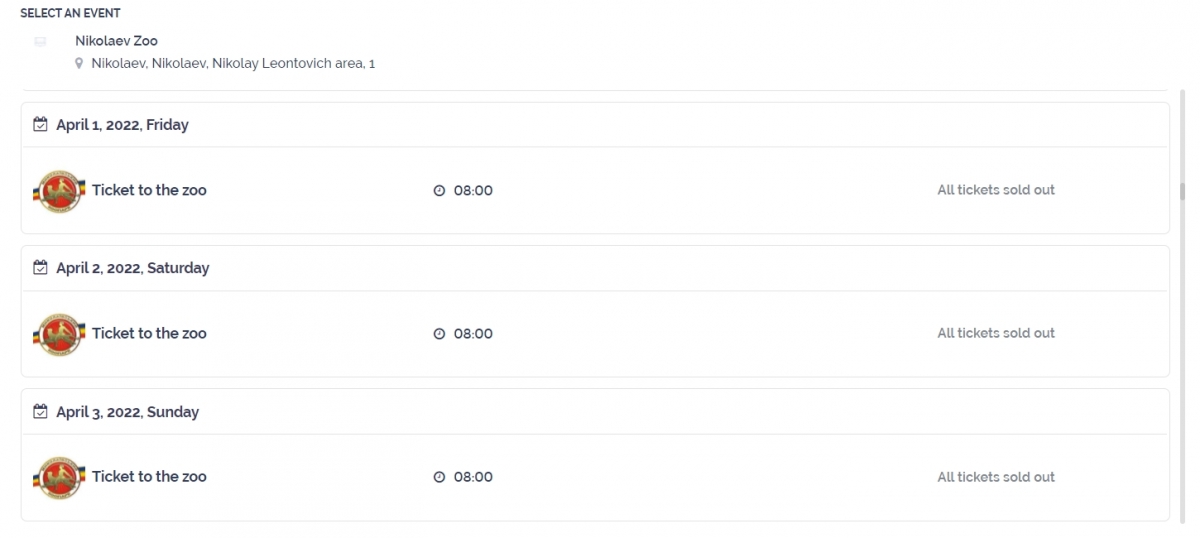The width and height of the screenshot is (1200, 538).
Task: Select the Nikolaev Zoo venue name
Action: pos(116,41)
